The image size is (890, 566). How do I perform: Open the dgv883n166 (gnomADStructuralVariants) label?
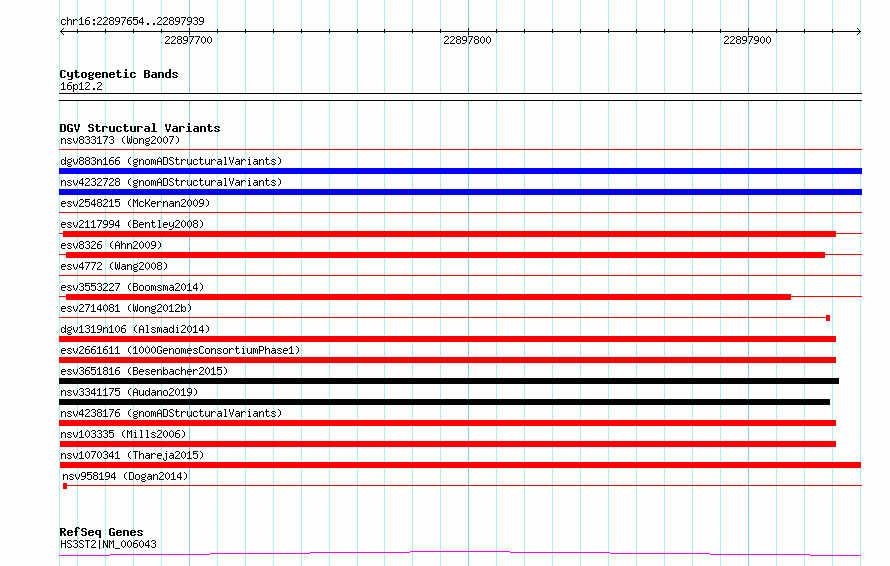tap(171, 161)
